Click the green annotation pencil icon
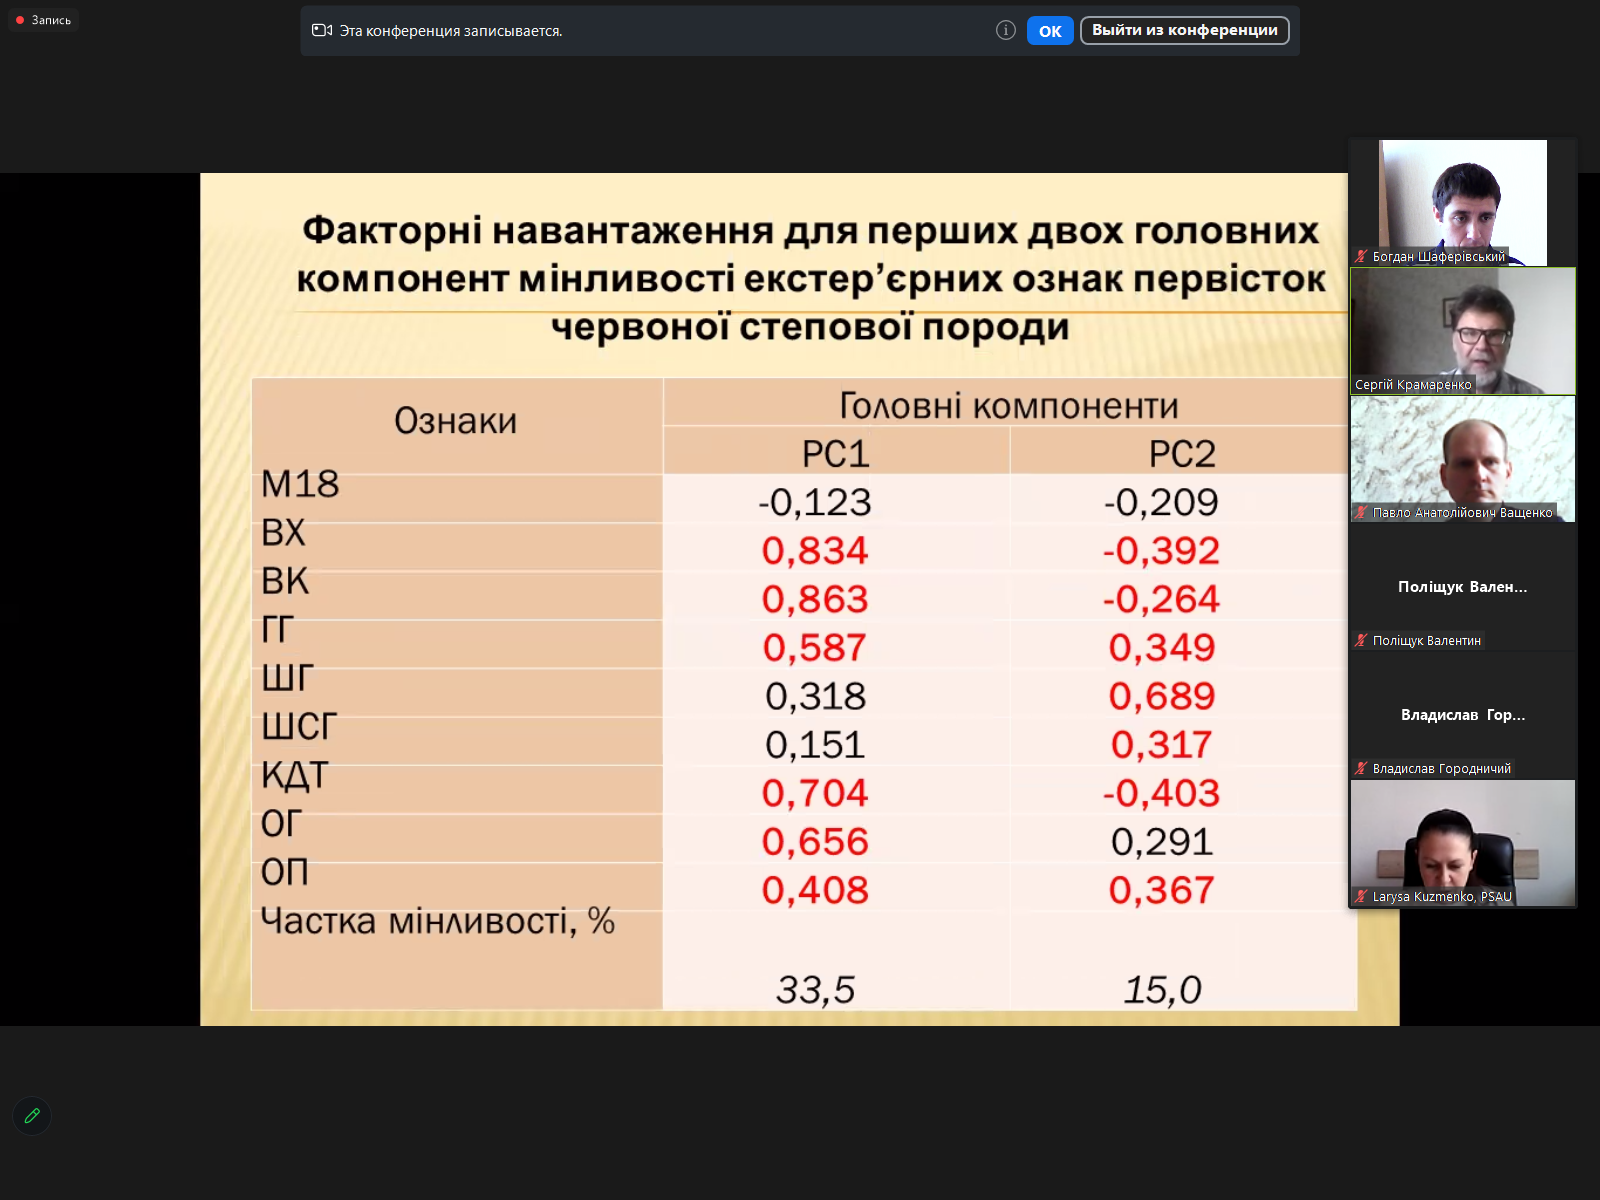 click(x=32, y=1115)
